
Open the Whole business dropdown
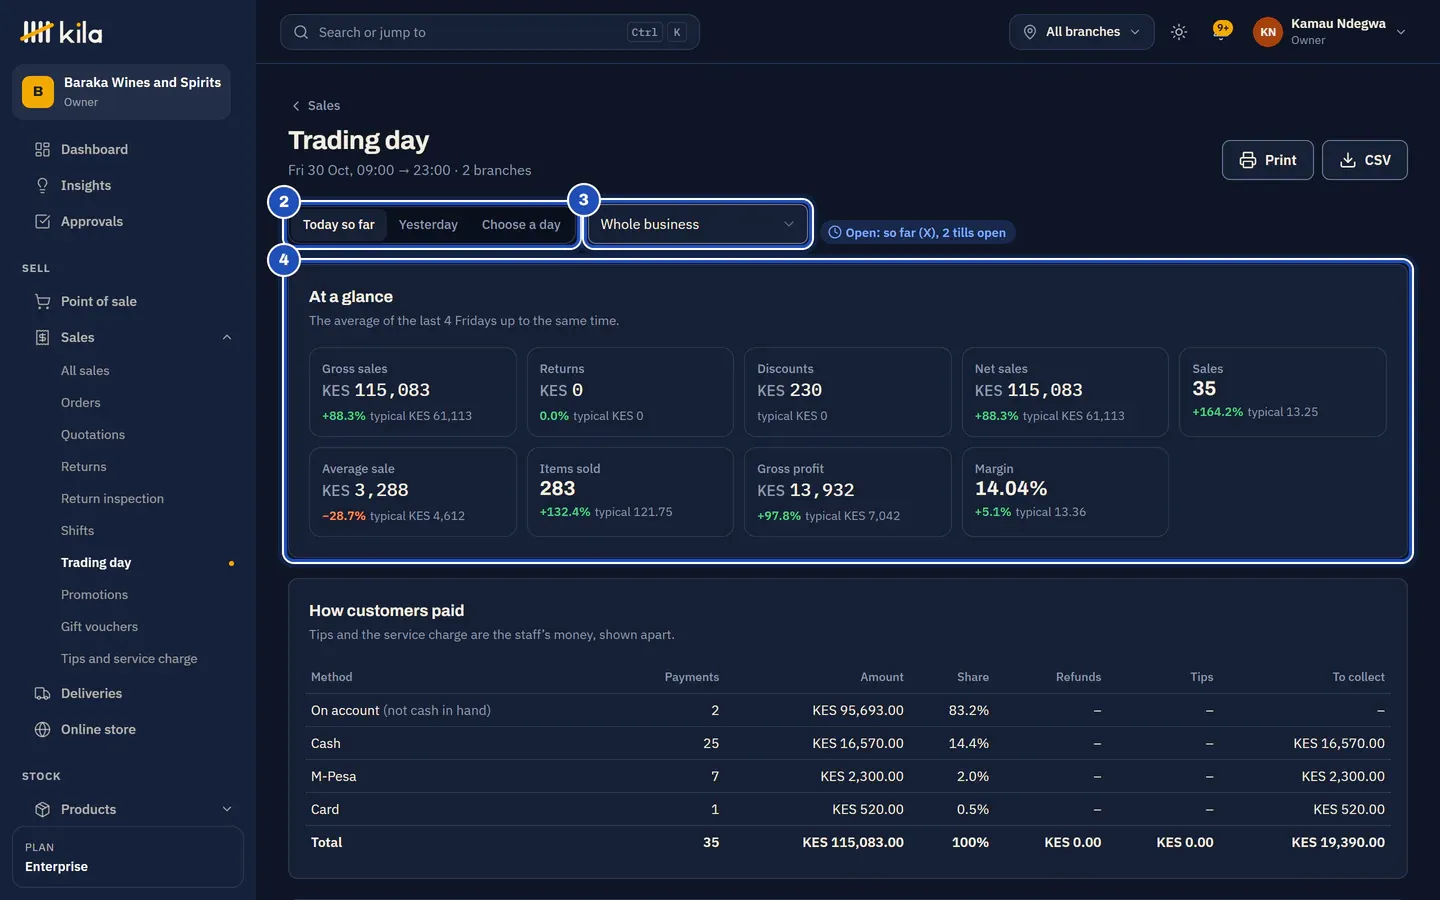coord(697,224)
